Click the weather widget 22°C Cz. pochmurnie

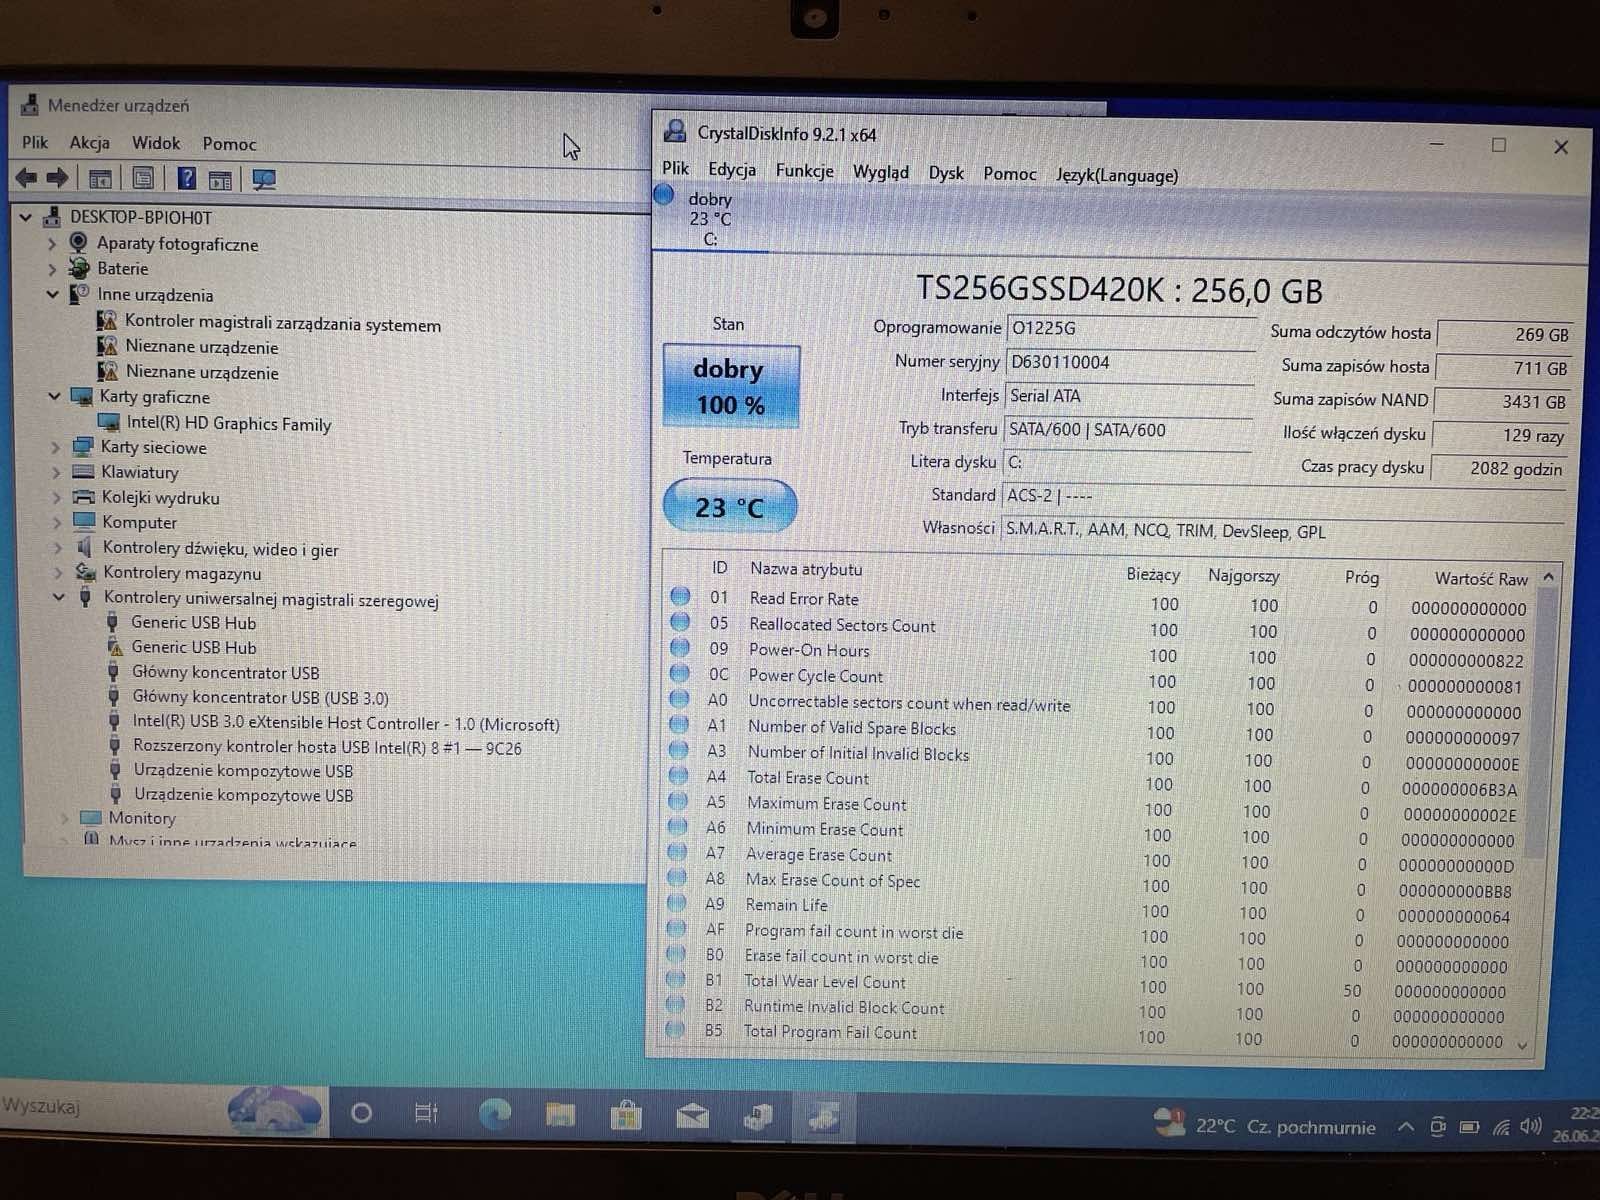(x=1265, y=1124)
